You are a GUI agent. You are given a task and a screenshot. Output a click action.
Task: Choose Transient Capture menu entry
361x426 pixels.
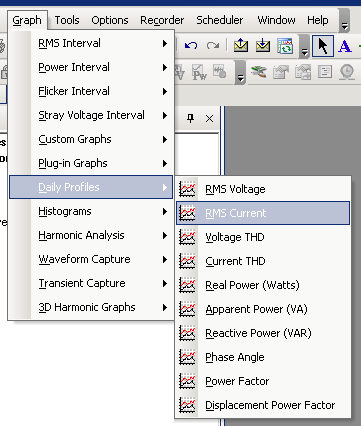(91, 283)
